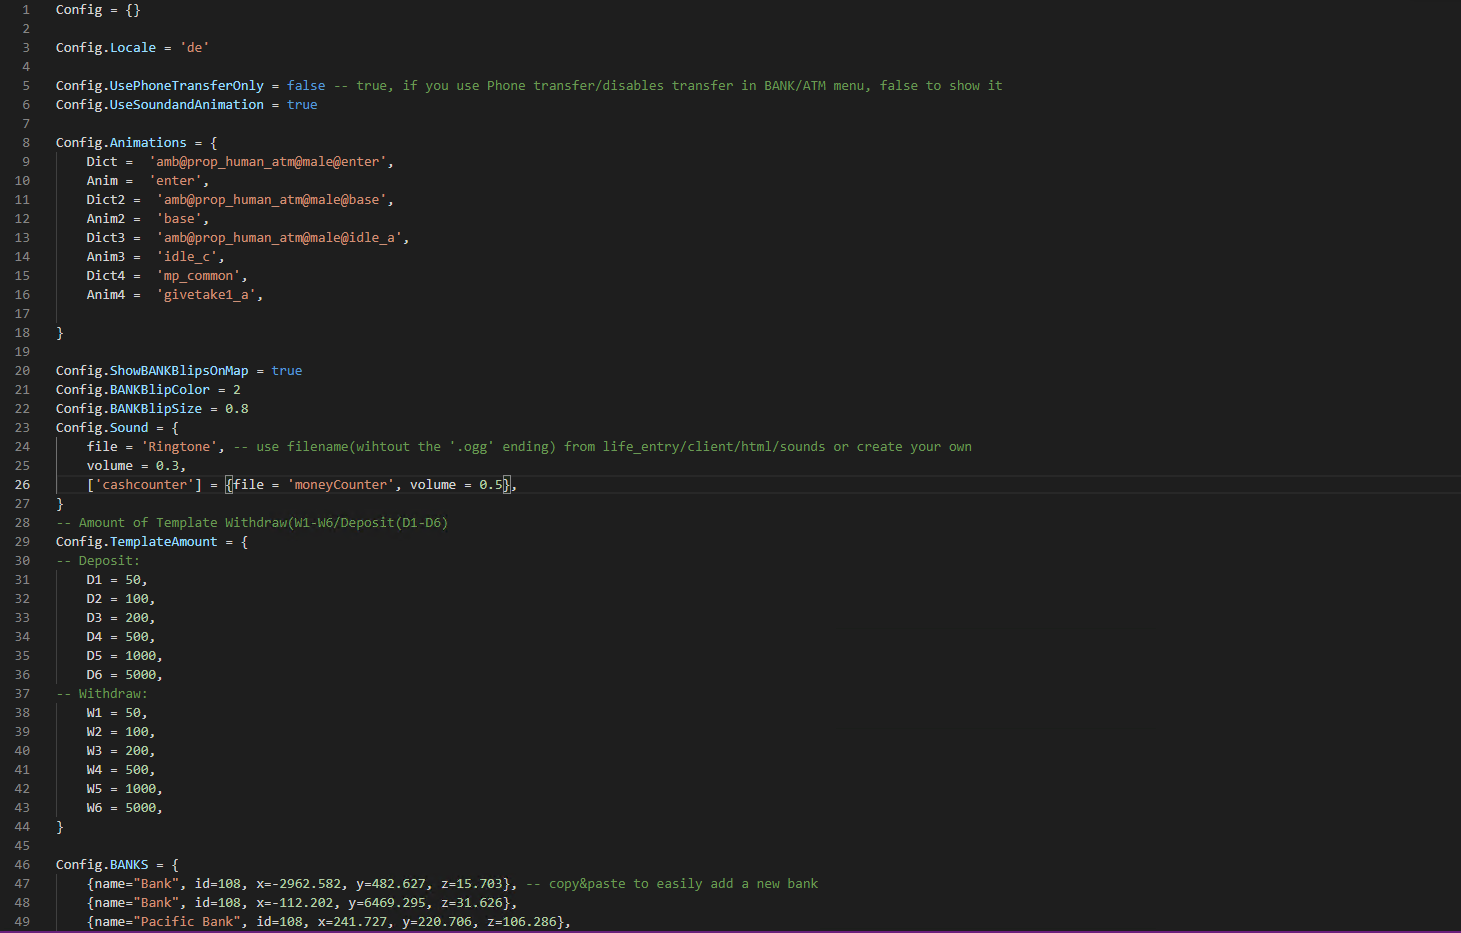Viewport: 1461px width, 933px height.
Task: Click the 'Dict2' key name
Action: (106, 200)
